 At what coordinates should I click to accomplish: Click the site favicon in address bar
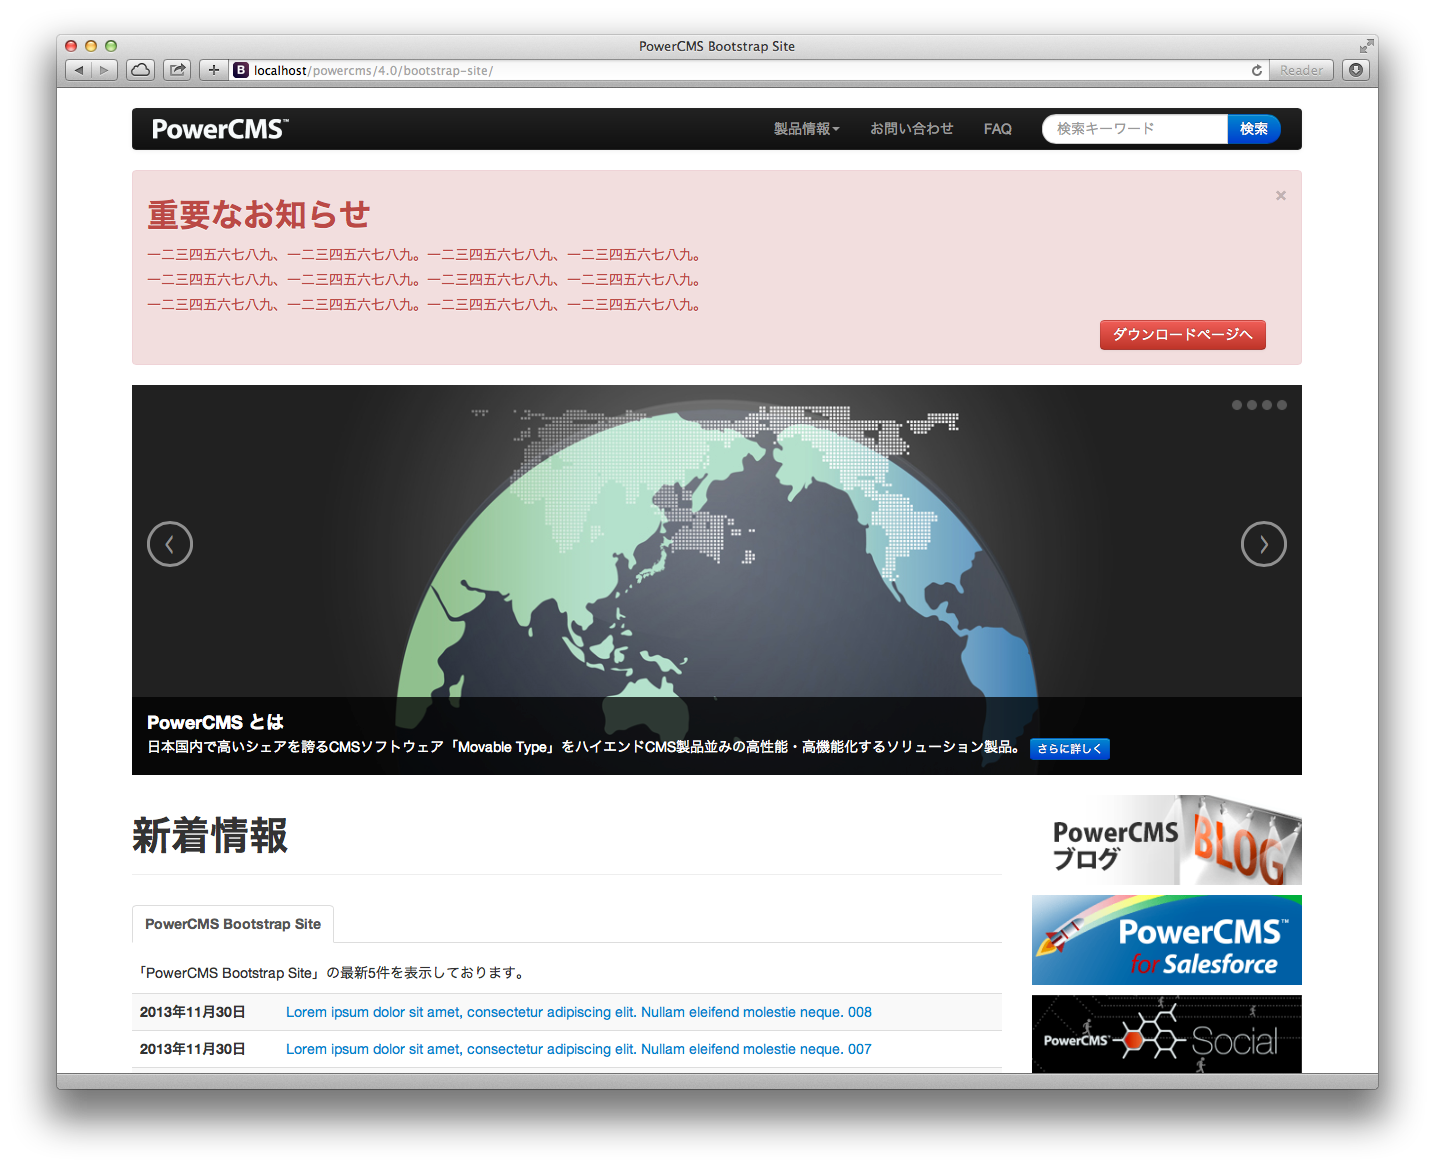click(x=241, y=70)
